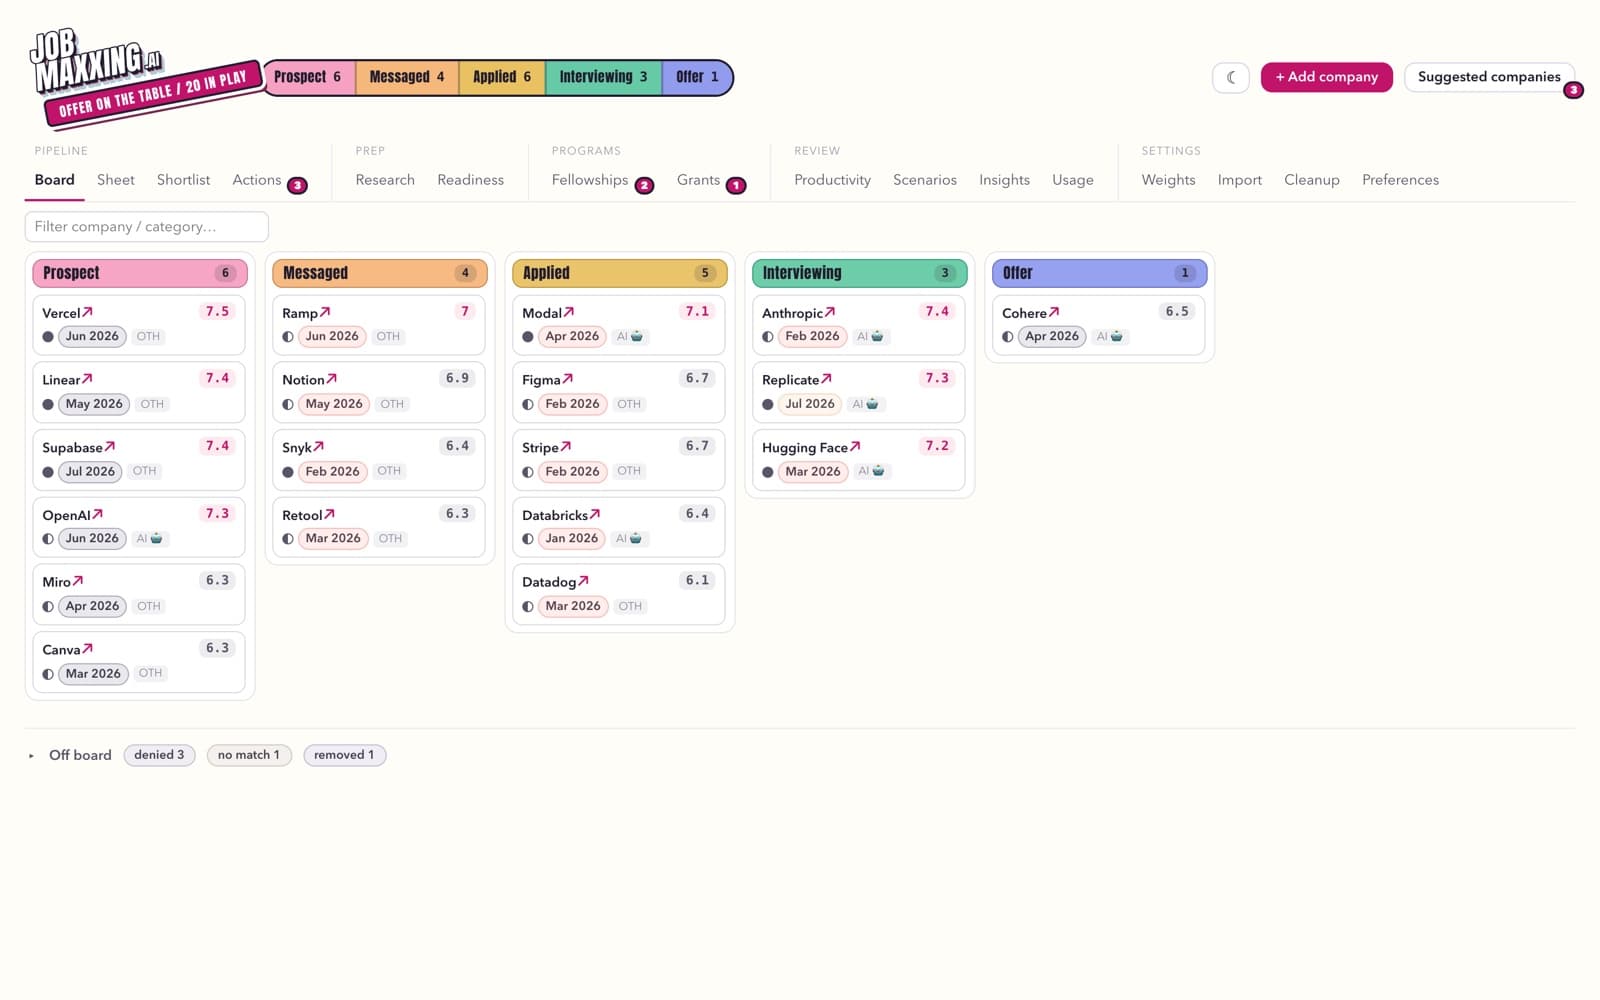1600x1000 pixels.
Task: Click the AI robot tag on Modal
Action: pos(630,337)
